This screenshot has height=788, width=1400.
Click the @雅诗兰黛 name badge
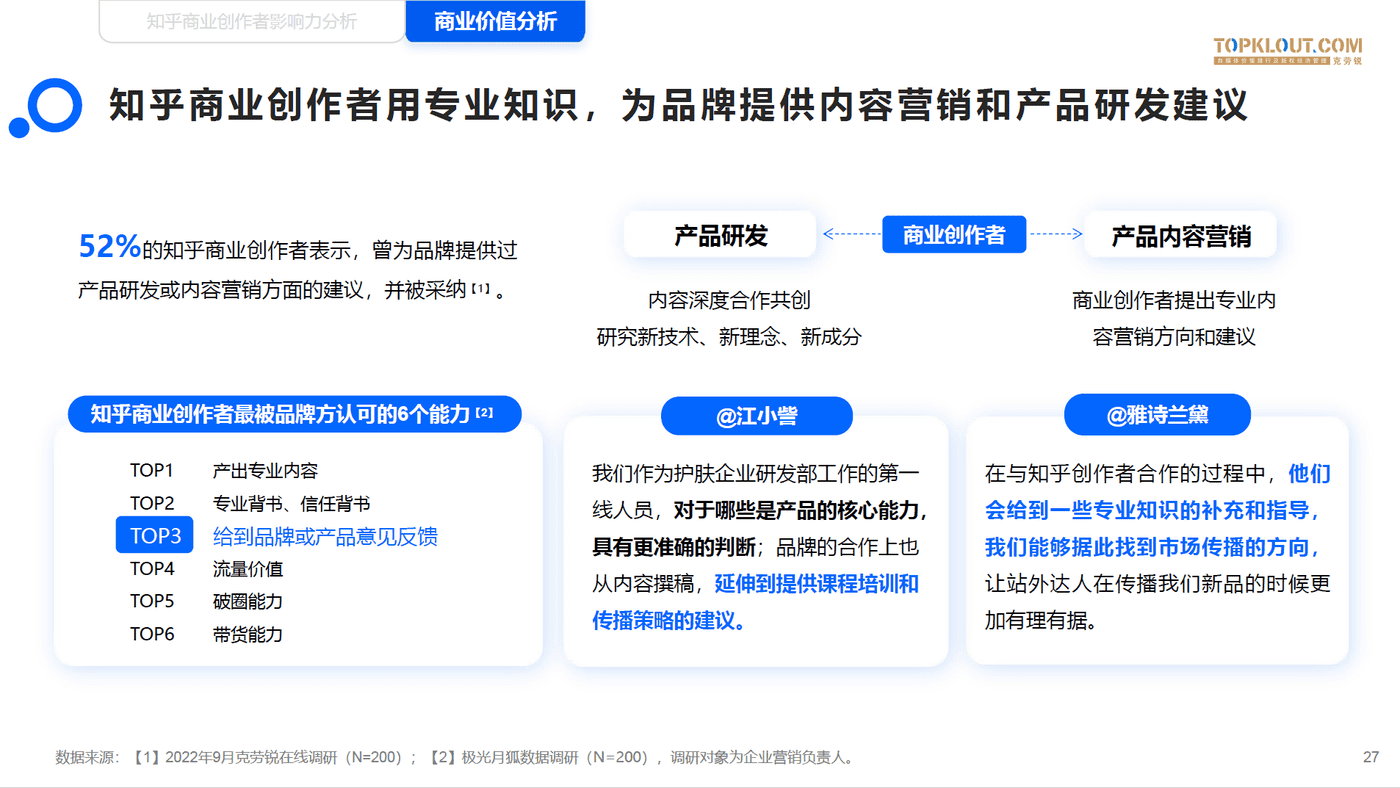click(1157, 415)
